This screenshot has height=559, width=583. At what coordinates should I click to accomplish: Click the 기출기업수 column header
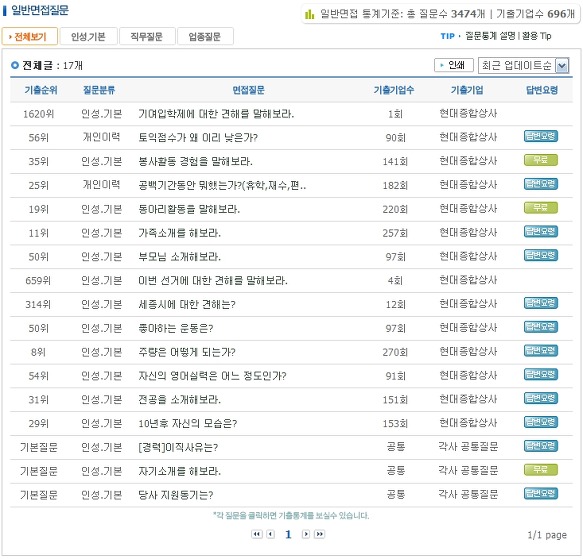point(394,90)
